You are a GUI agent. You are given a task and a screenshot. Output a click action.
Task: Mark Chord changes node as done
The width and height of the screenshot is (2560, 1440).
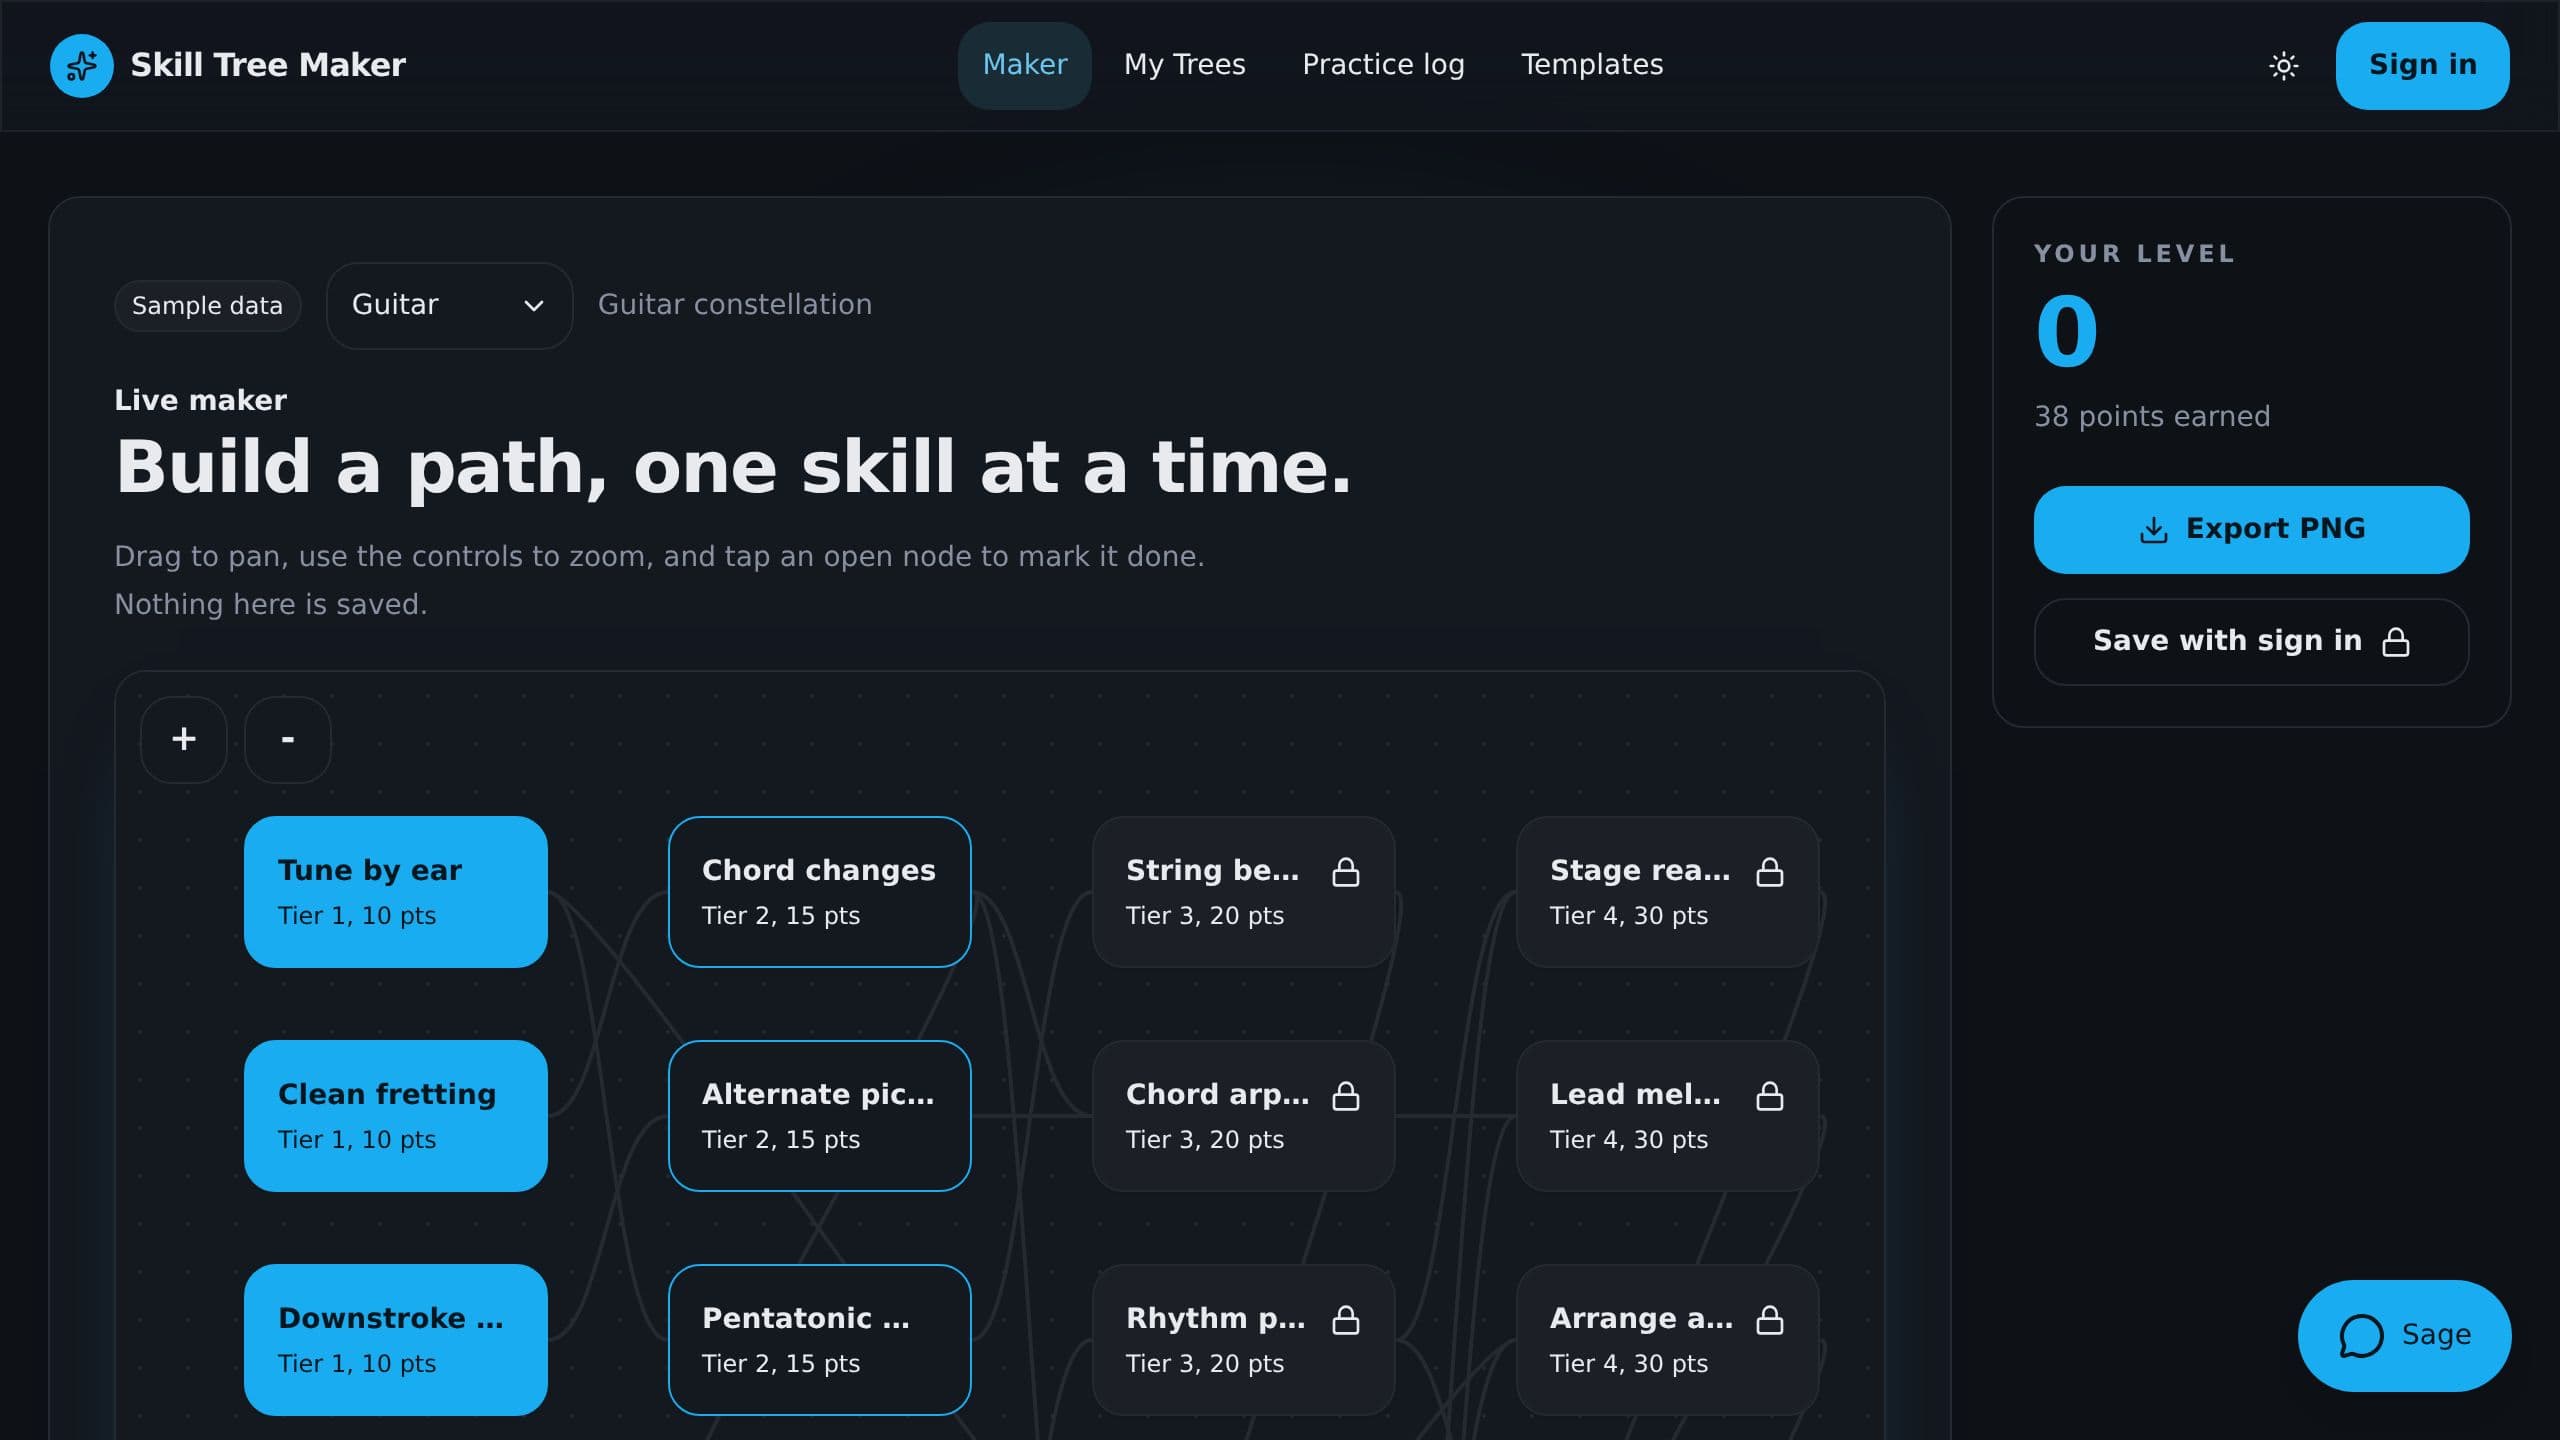(819, 891)
